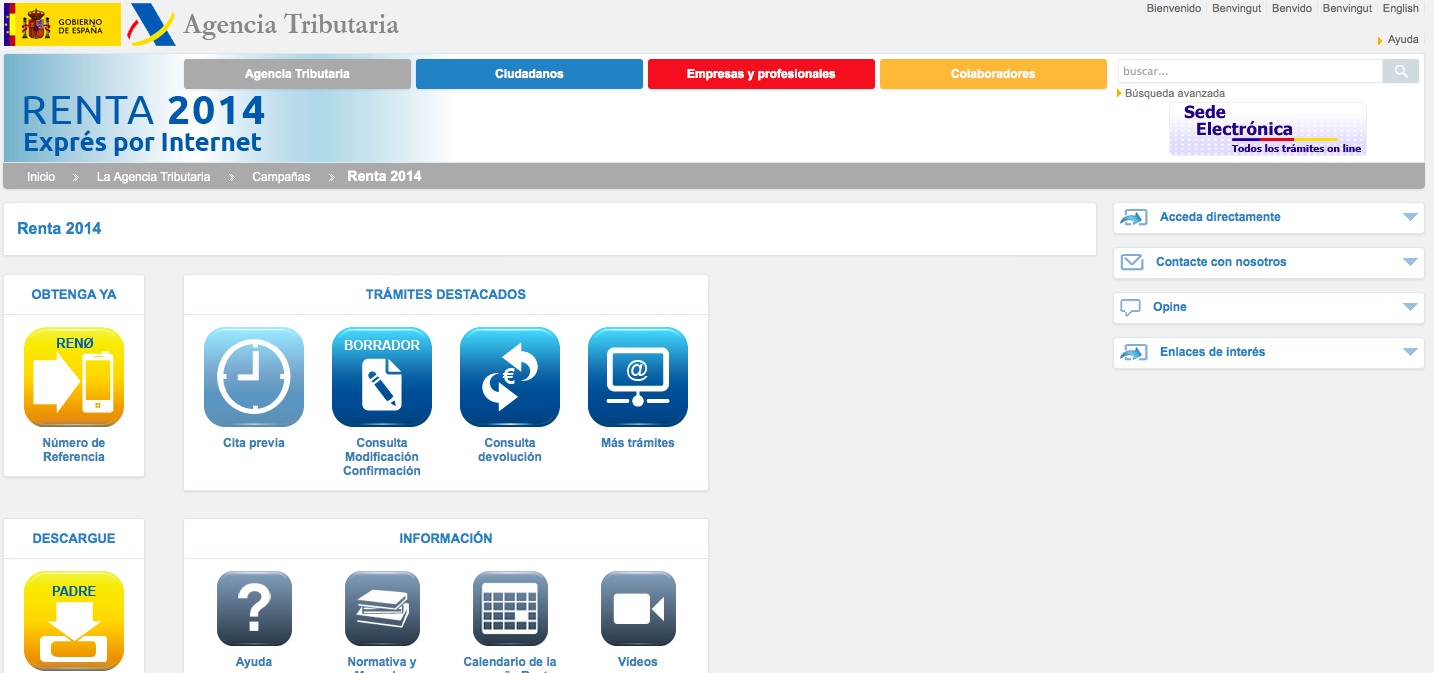Open the Búsqueda avanzada link
Viewport: 1434px width, 673px height.
1174,93
